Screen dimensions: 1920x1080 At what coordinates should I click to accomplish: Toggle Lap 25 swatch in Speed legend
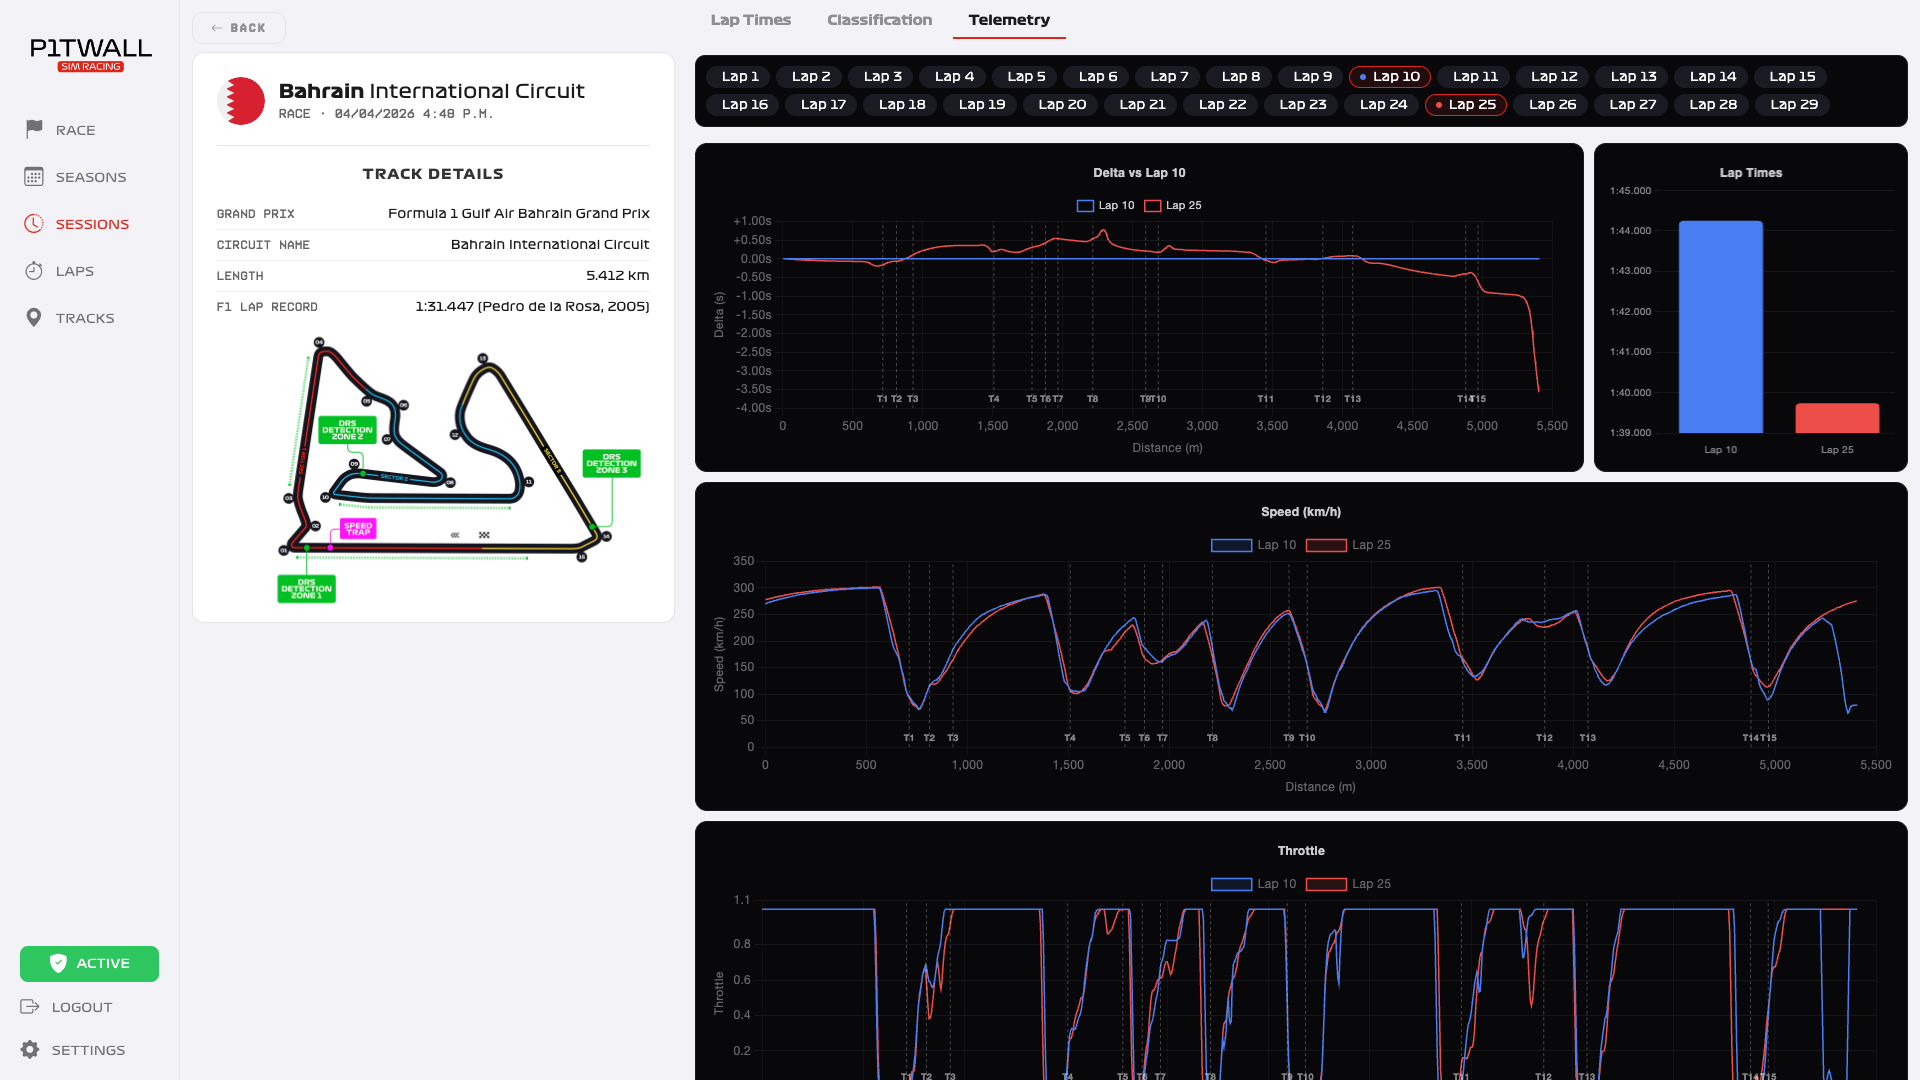(x=1326, y=545)
